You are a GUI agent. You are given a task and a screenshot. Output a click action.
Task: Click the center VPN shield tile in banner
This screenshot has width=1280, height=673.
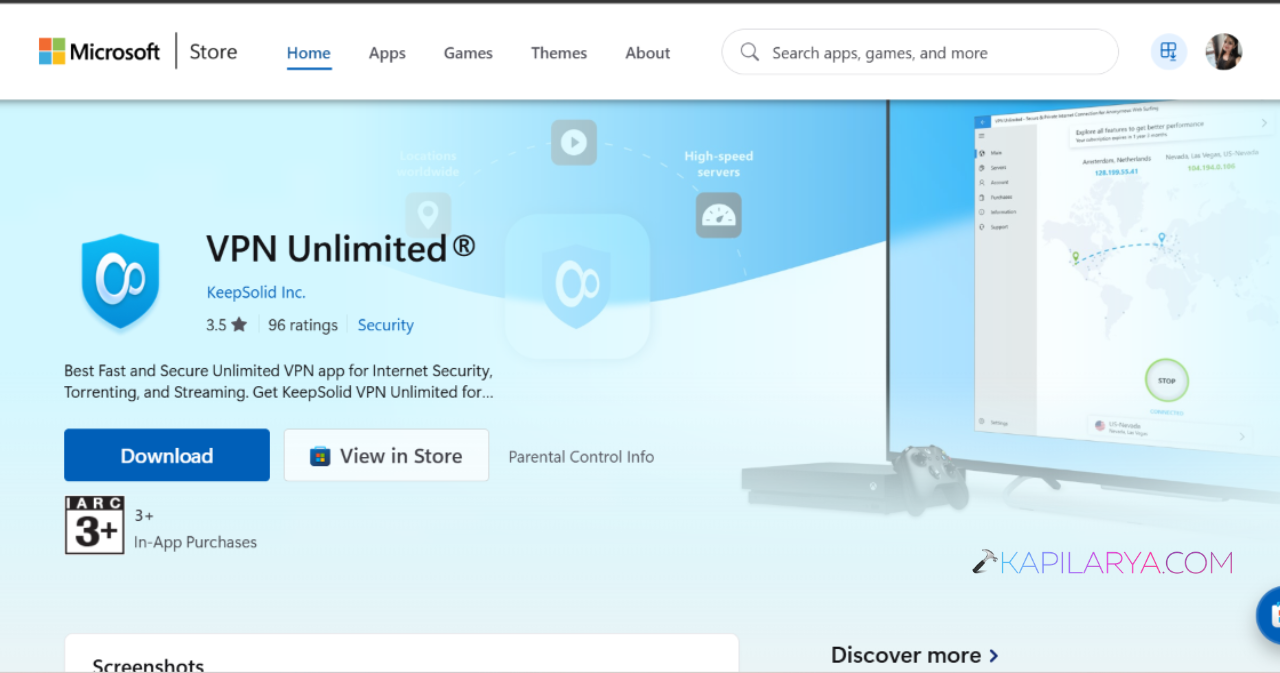coord(577,286)
